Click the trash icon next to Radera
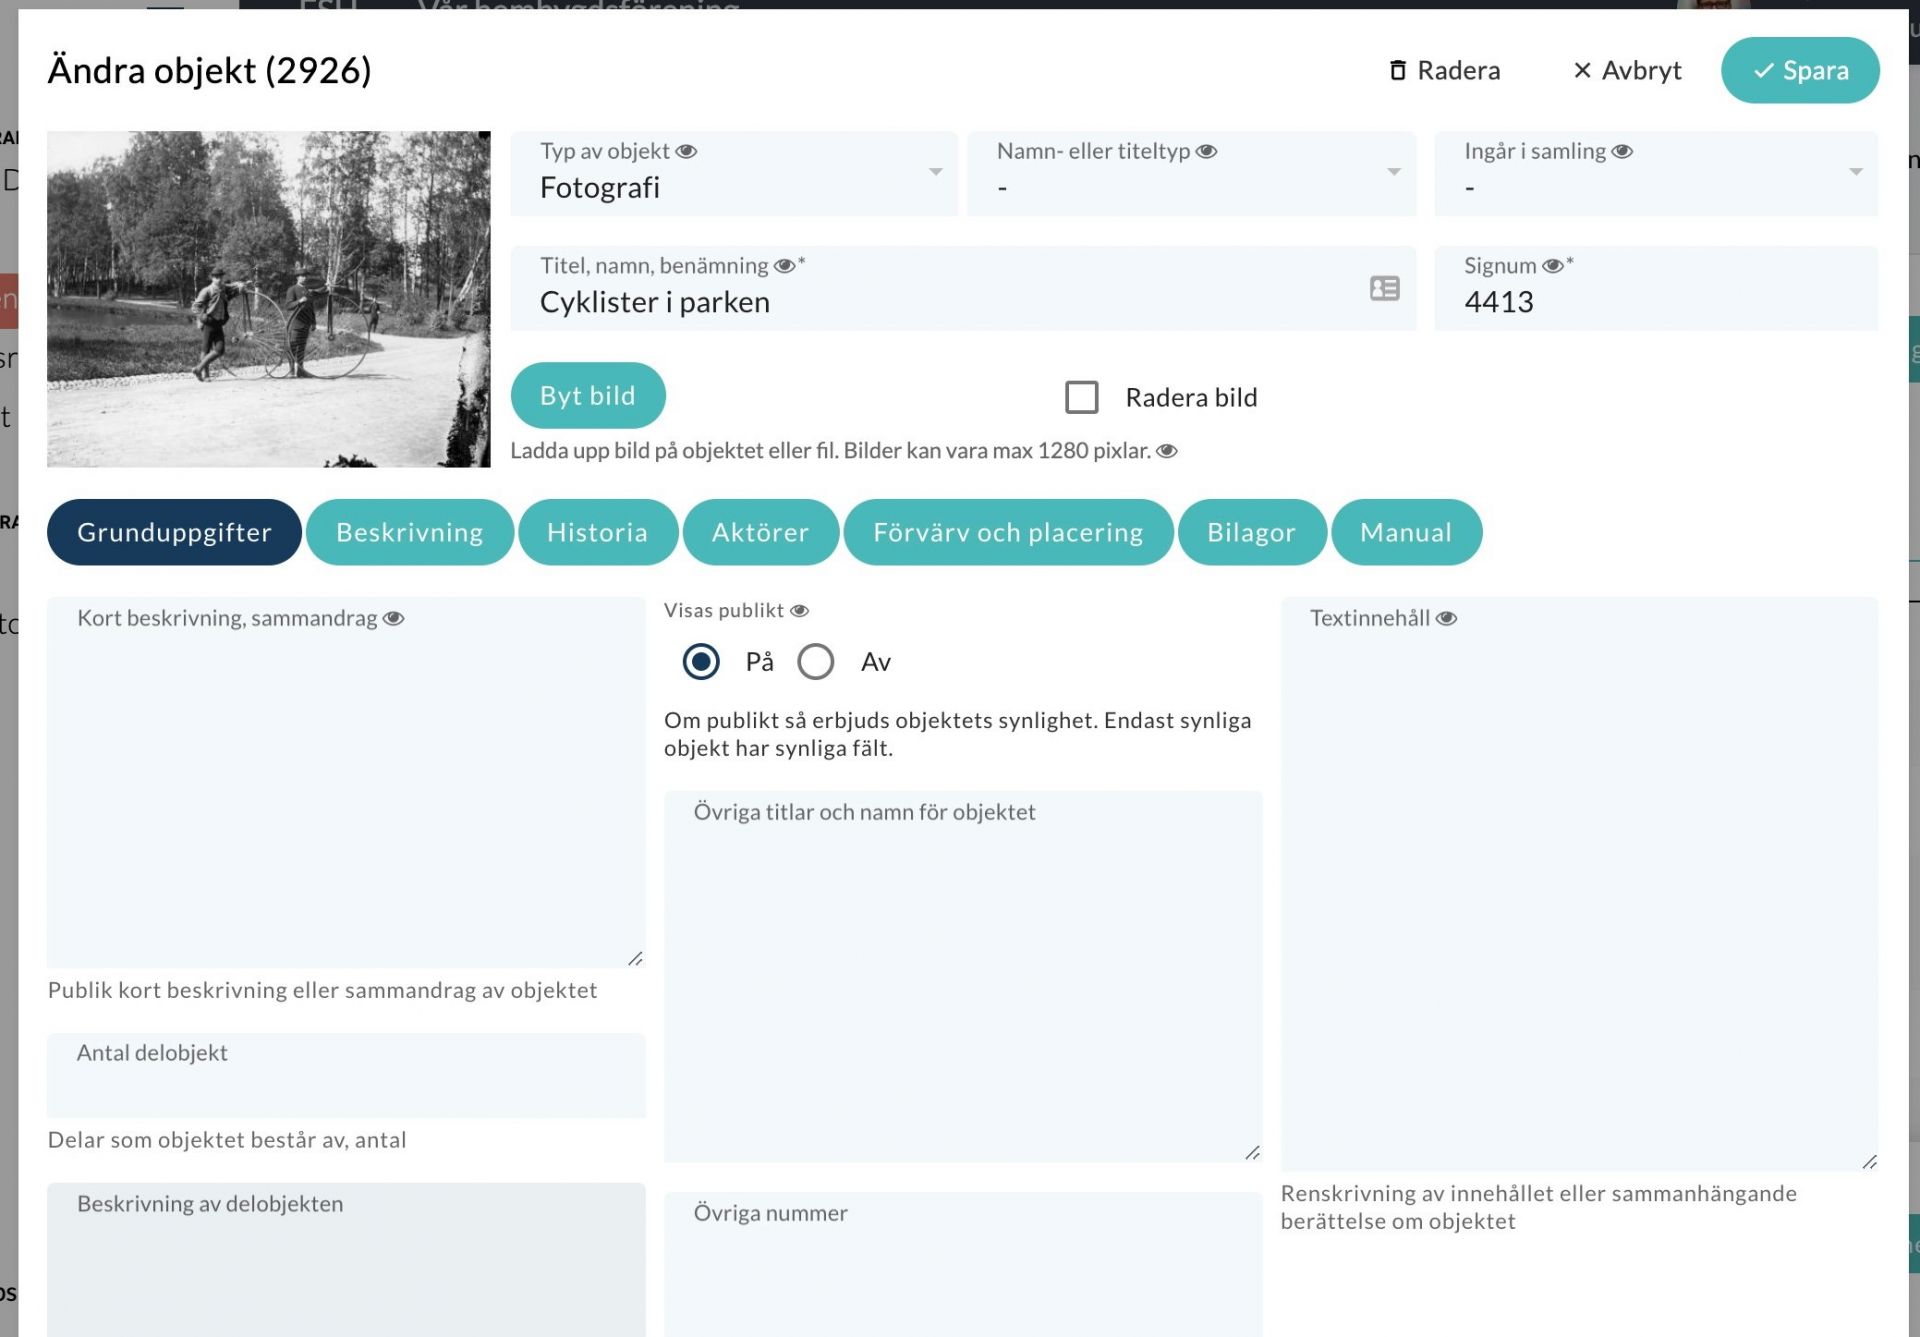The image size is (1920, 1337). [x=1397, y=71]
